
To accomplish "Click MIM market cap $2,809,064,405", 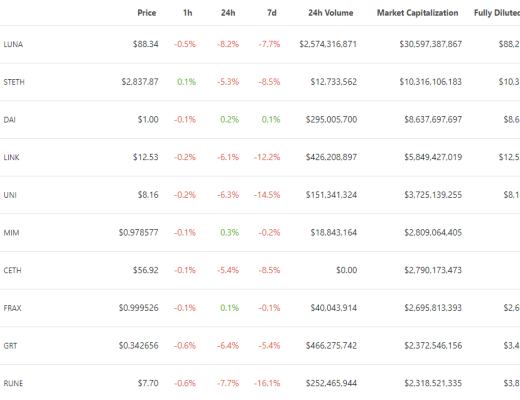I will click(433, 232).
